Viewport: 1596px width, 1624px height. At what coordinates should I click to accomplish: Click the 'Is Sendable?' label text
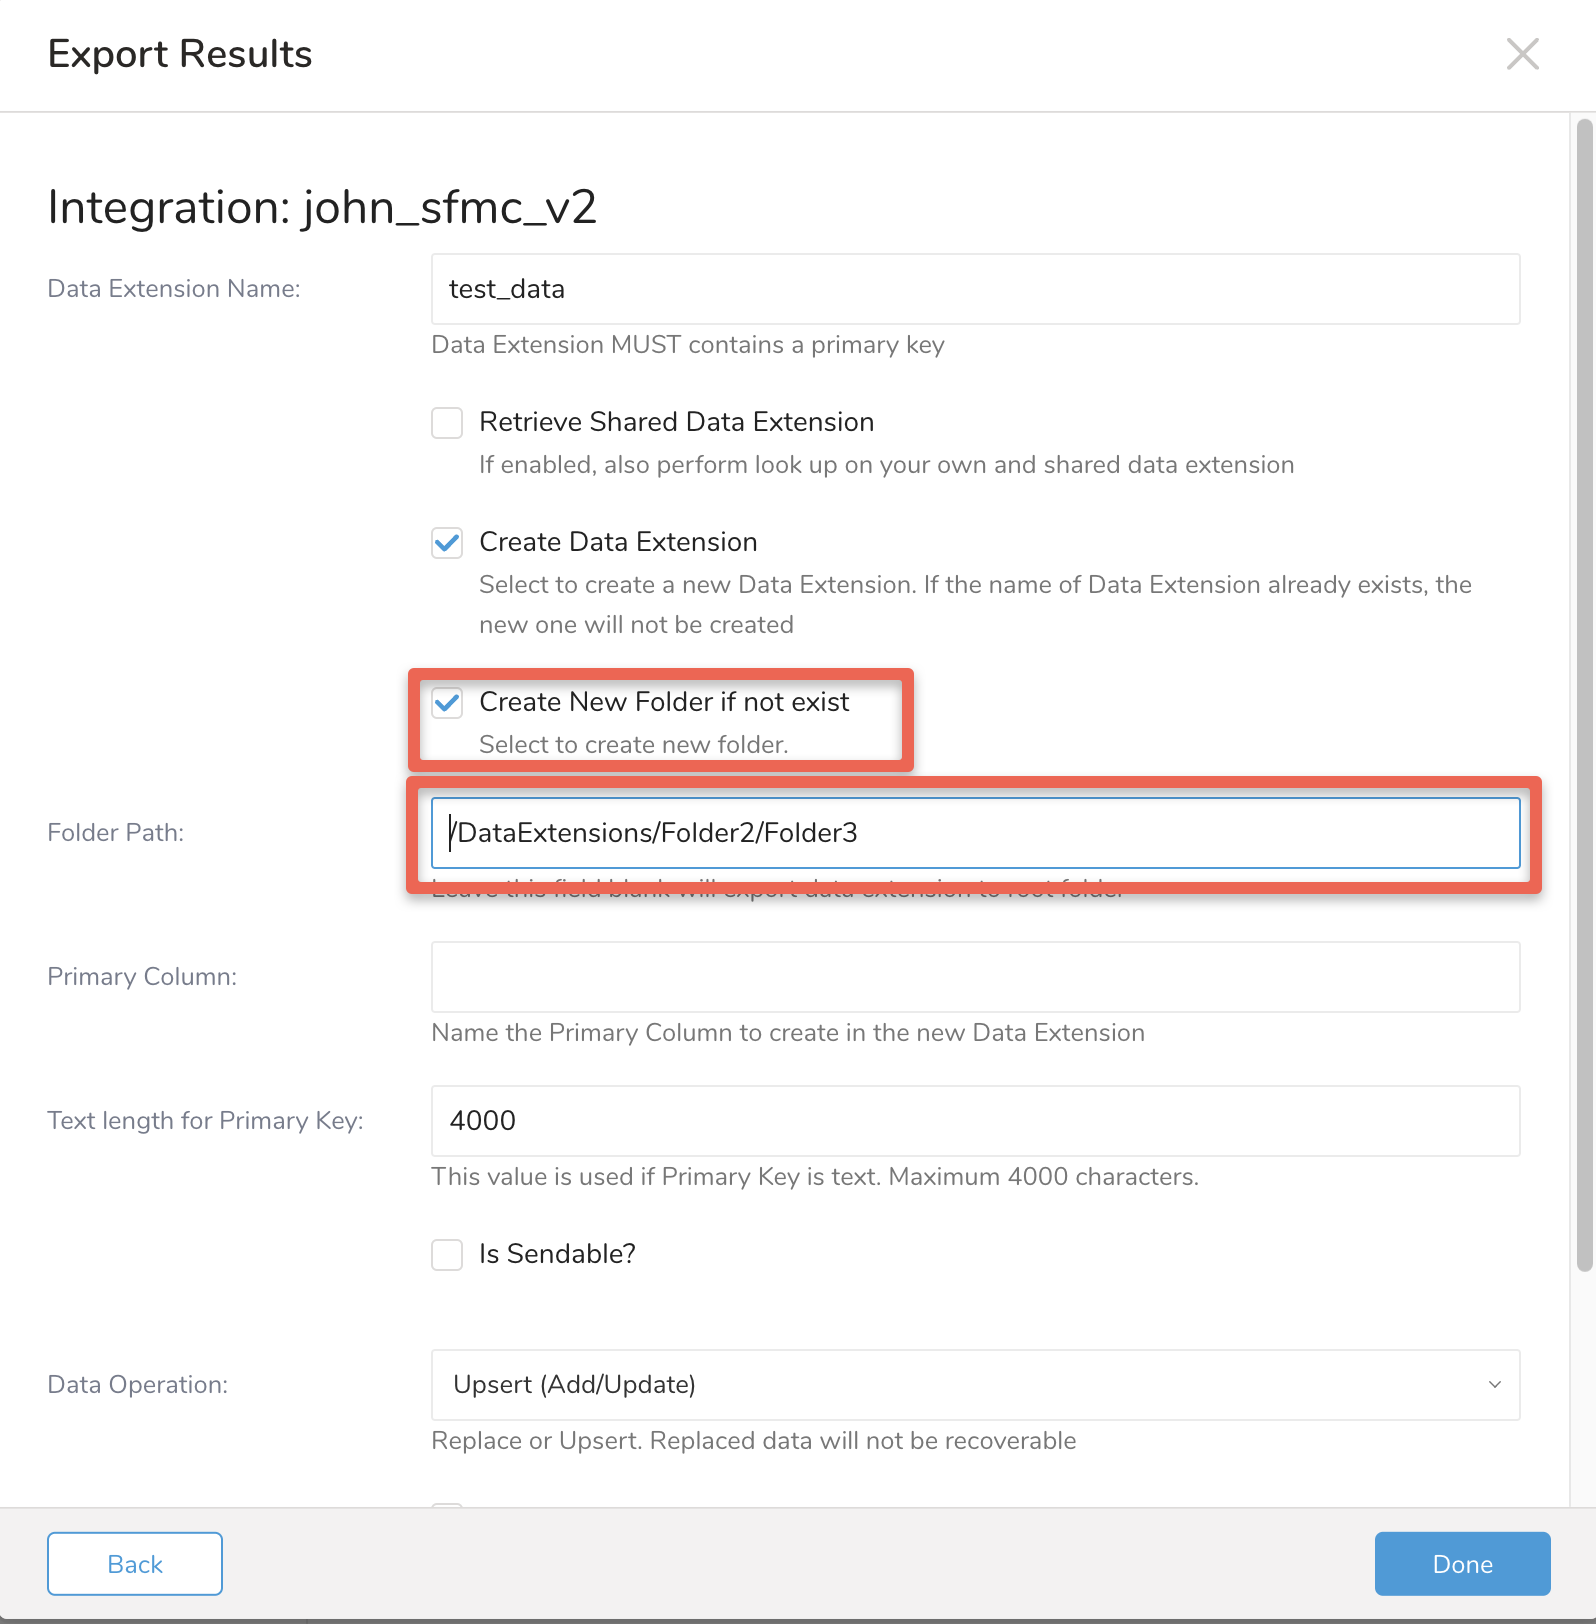tap(557, 1254)
